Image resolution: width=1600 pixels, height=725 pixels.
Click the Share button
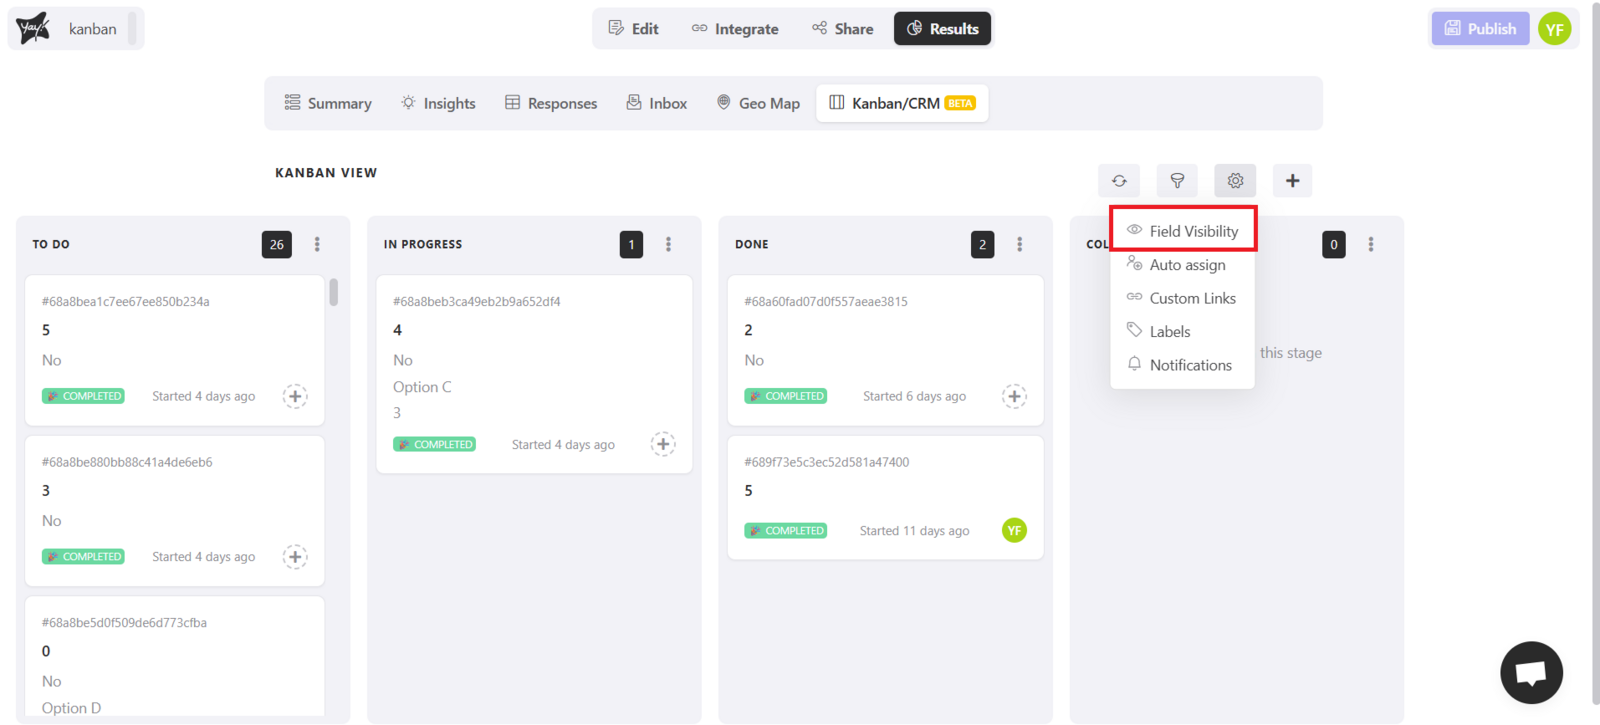(842, 29)
